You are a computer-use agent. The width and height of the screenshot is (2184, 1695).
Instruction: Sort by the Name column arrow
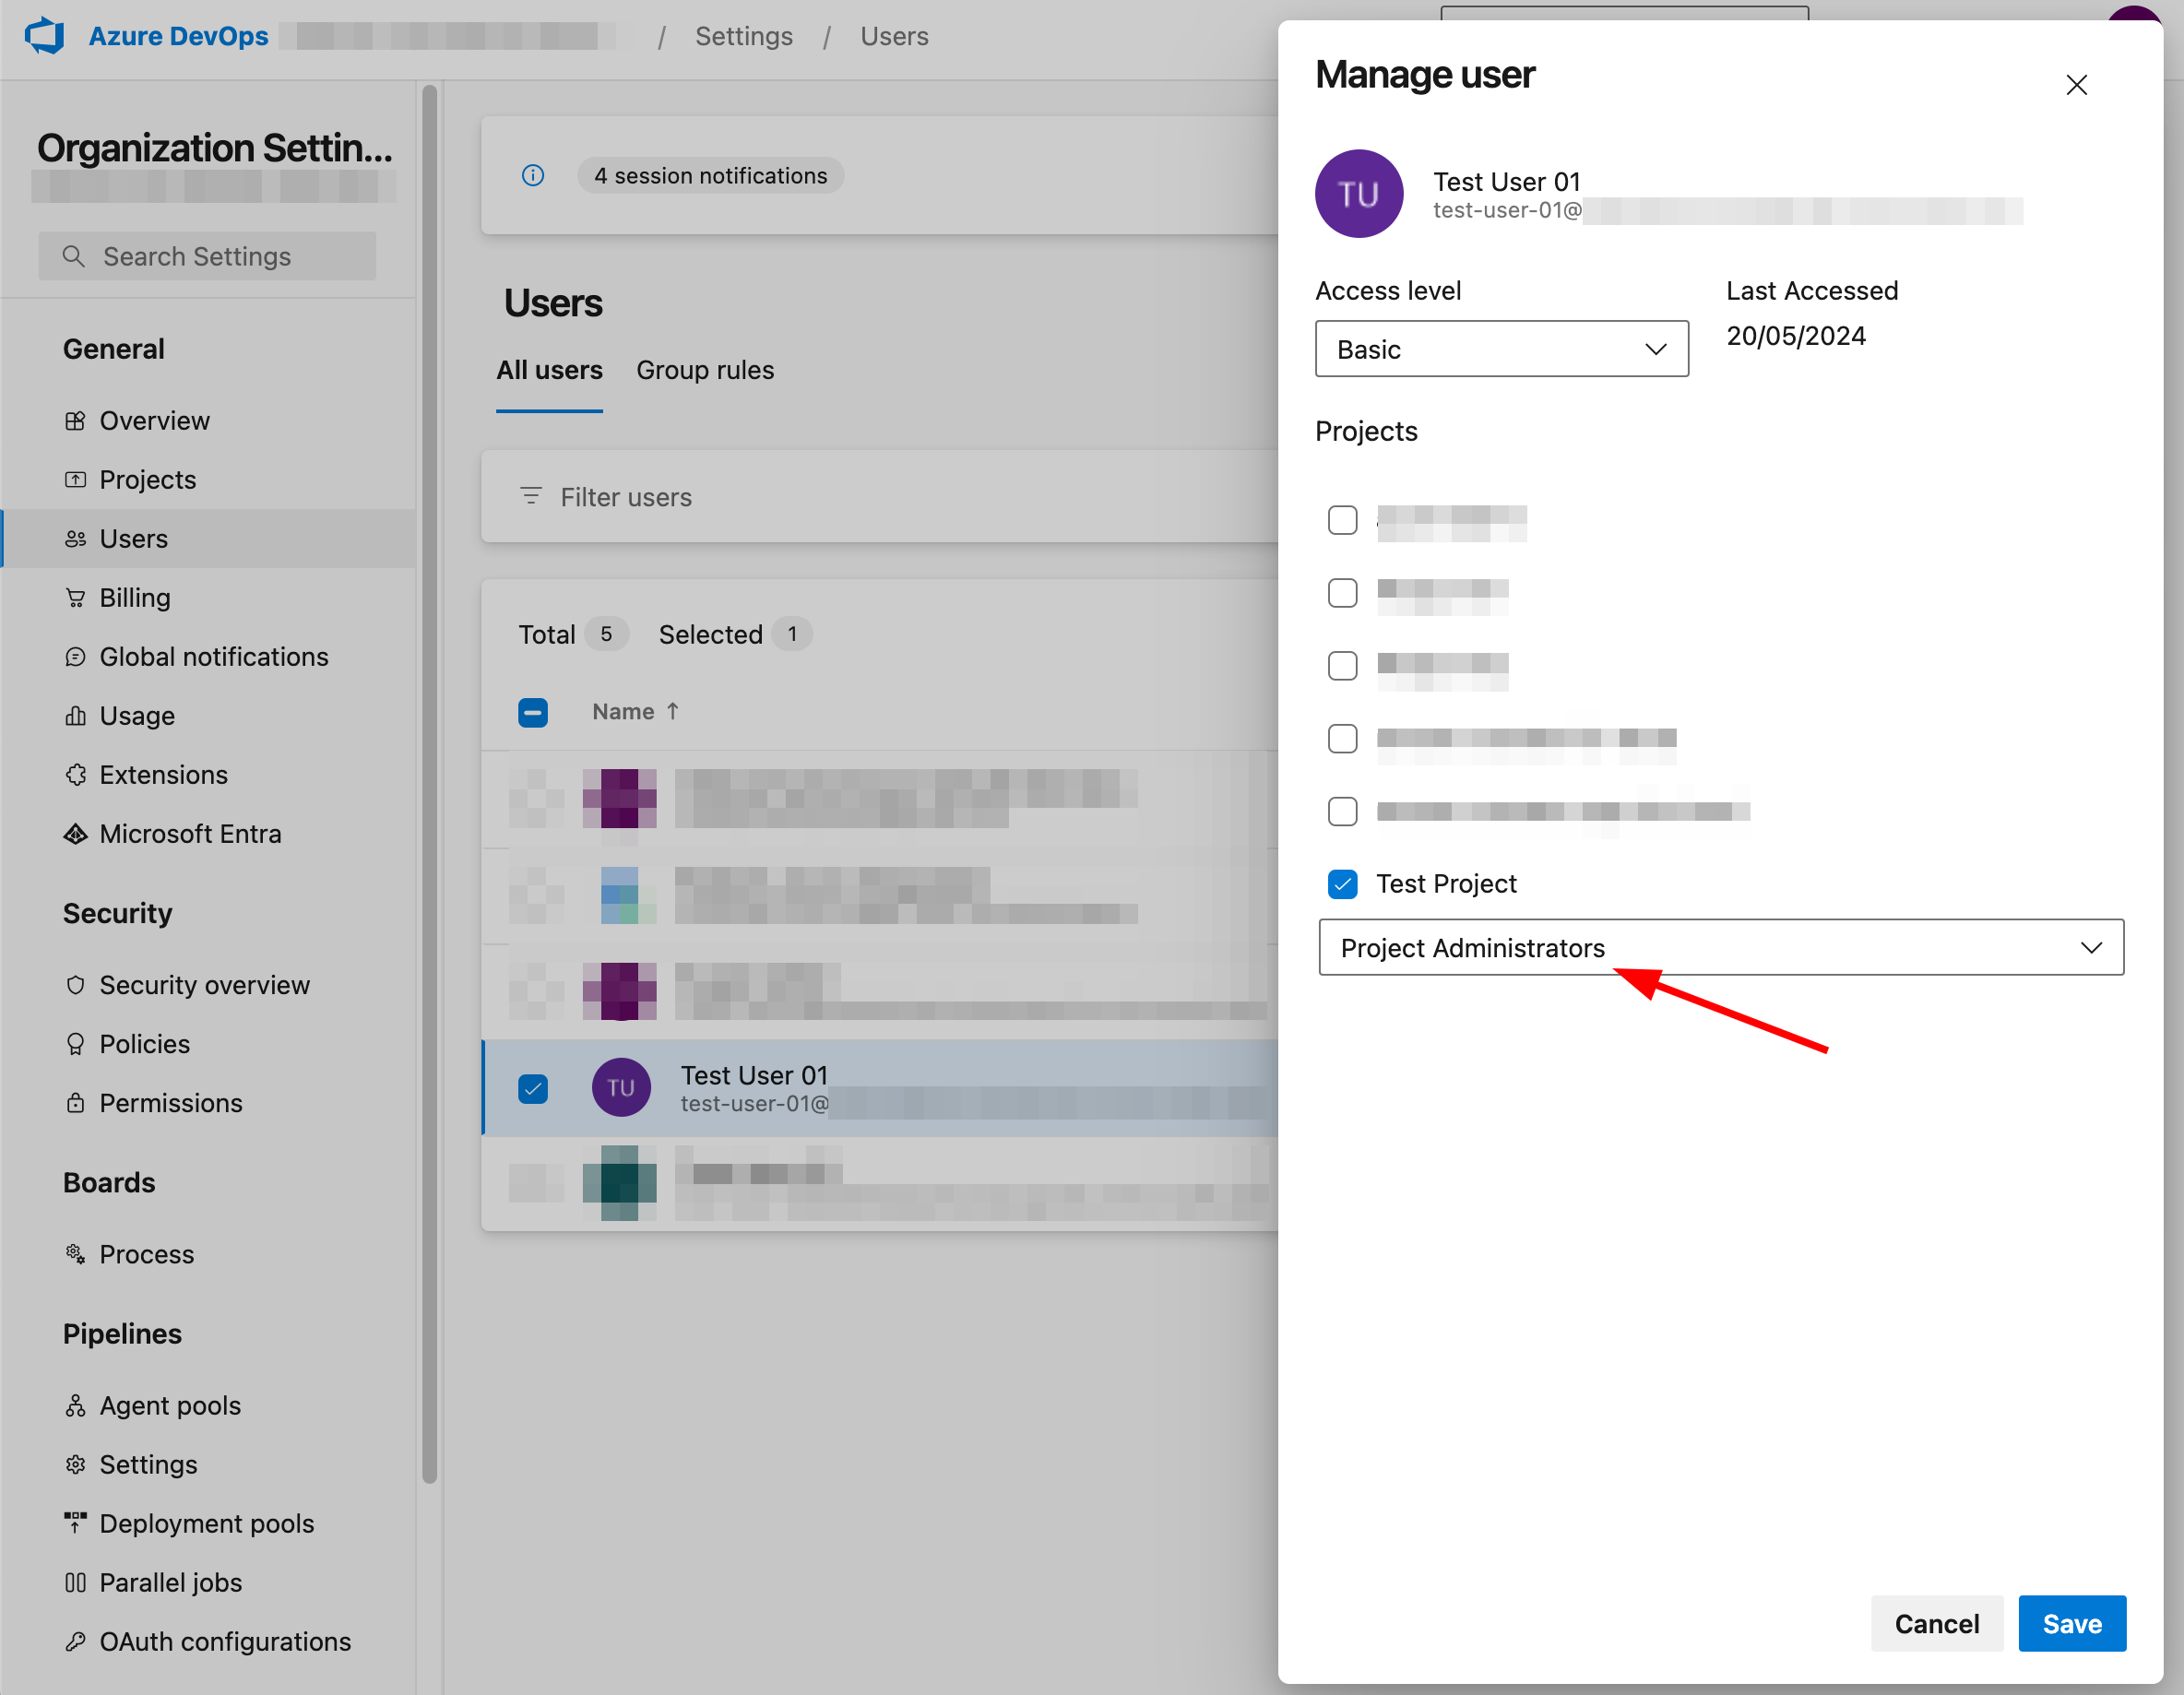pos(673,711)
